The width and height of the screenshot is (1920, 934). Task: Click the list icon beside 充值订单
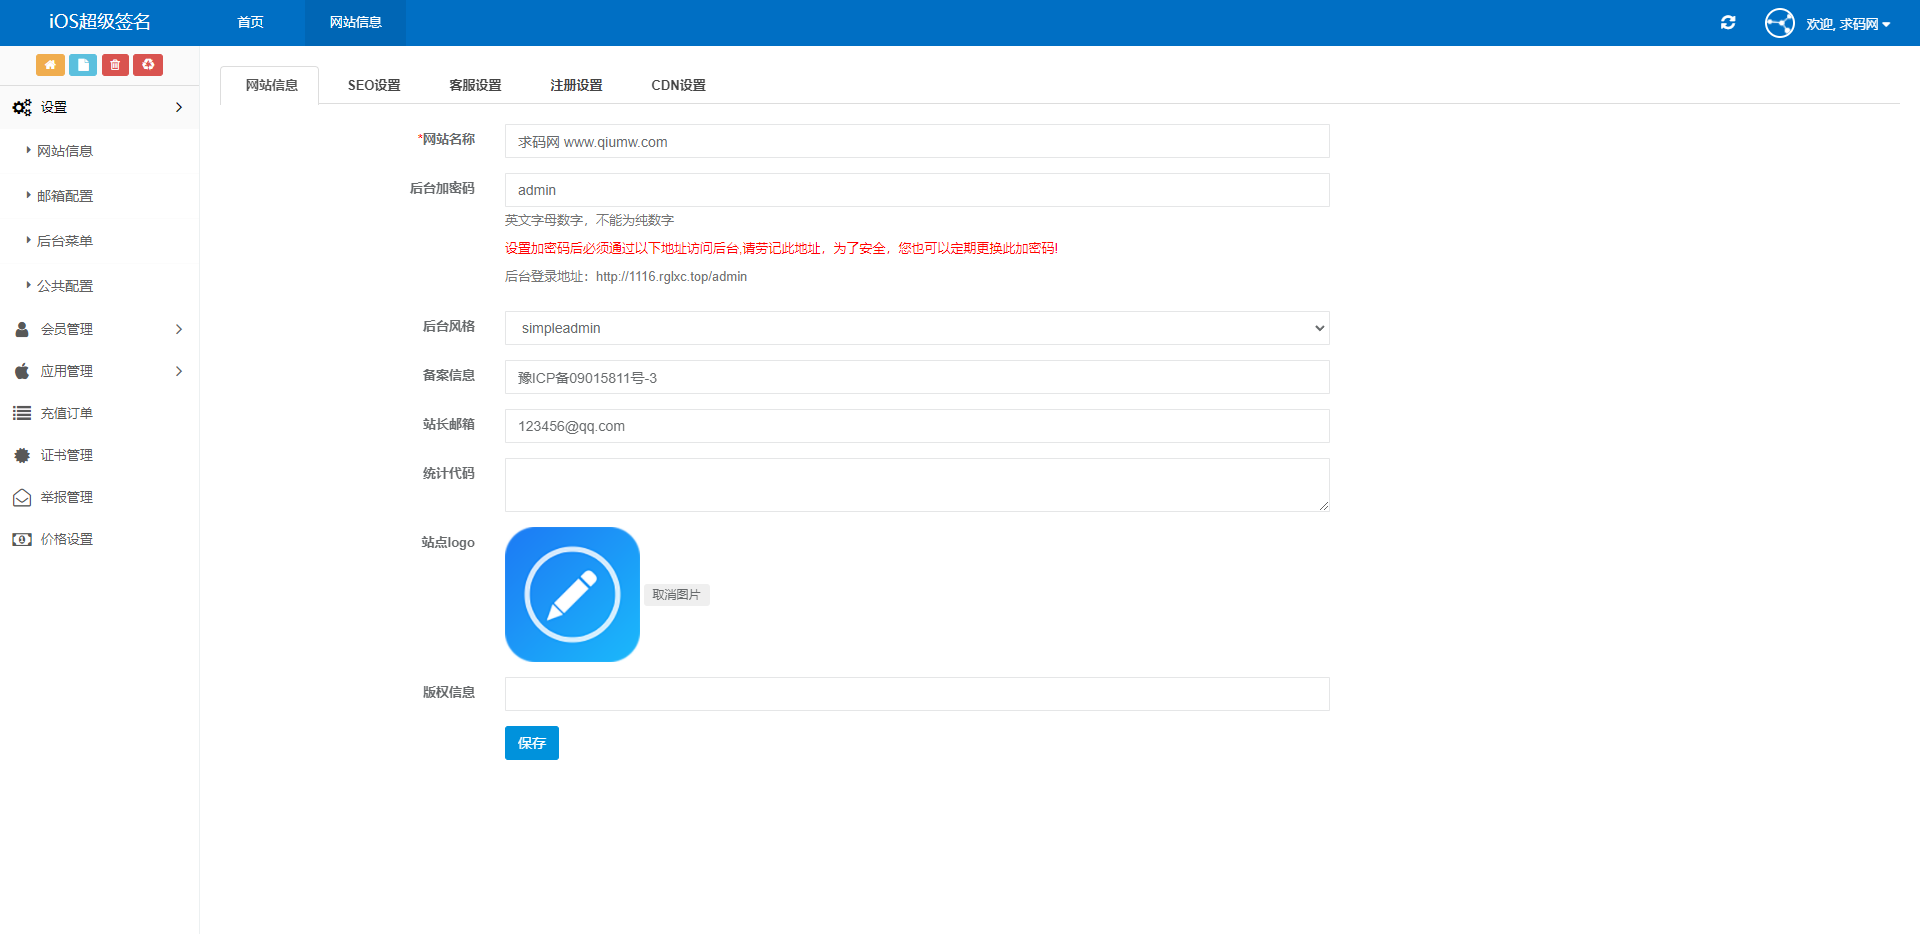[x=22, y=413]
